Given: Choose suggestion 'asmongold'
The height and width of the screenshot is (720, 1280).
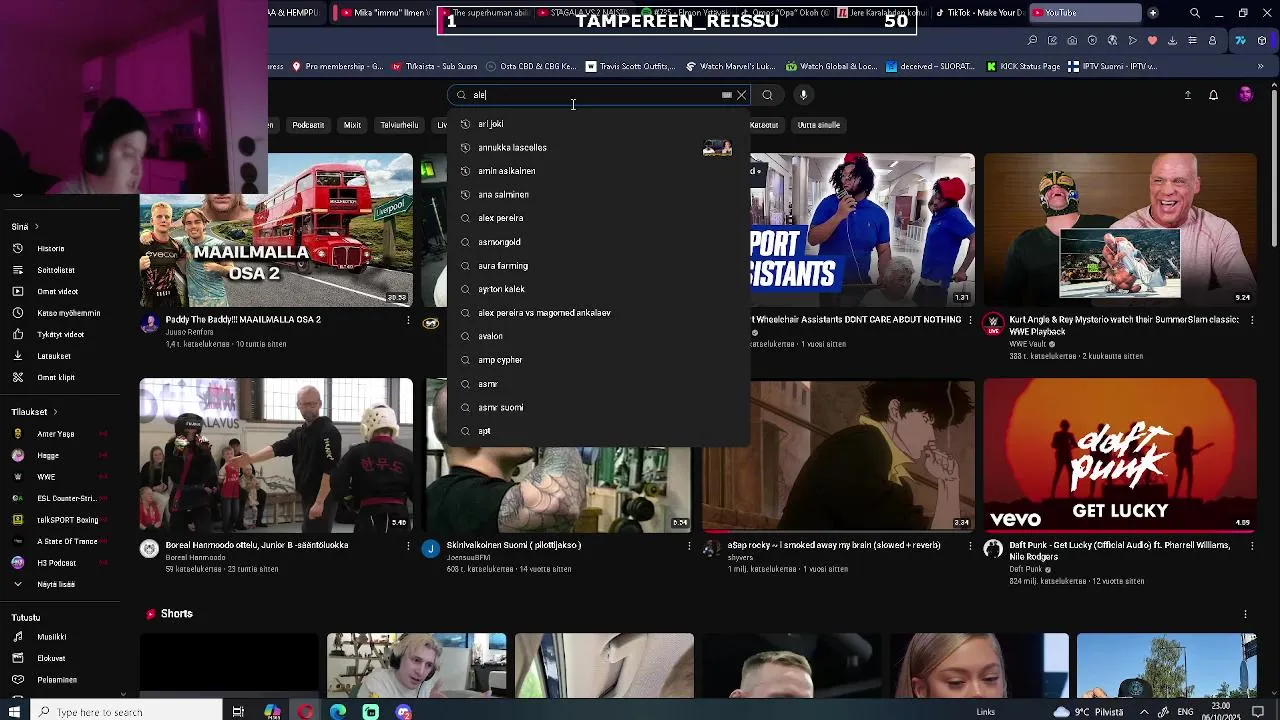Looking at the screenshot, I should point(598,242).
